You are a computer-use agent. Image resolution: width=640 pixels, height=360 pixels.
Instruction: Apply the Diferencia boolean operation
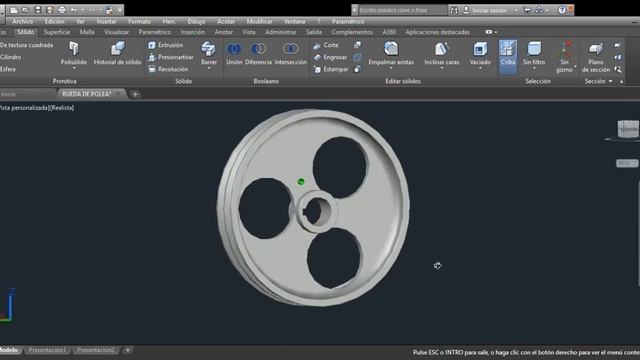click(x=258, y=53)
